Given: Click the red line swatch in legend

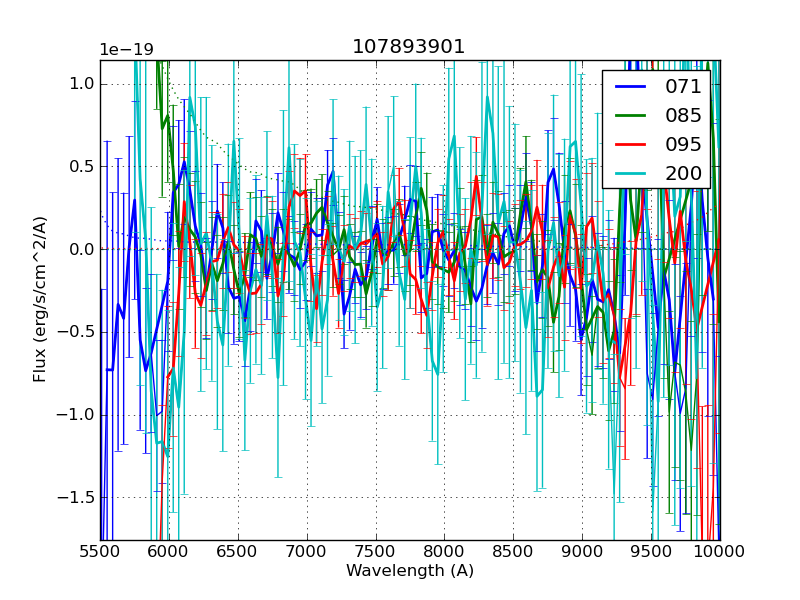Looking at the screenshot, I should pyautogui.click(x=632, y=145).
